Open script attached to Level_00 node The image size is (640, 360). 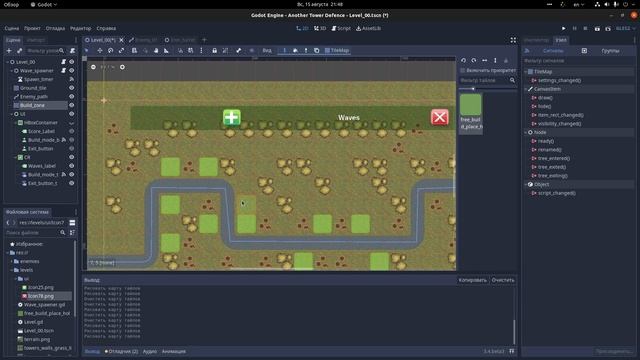pos(64,62)
